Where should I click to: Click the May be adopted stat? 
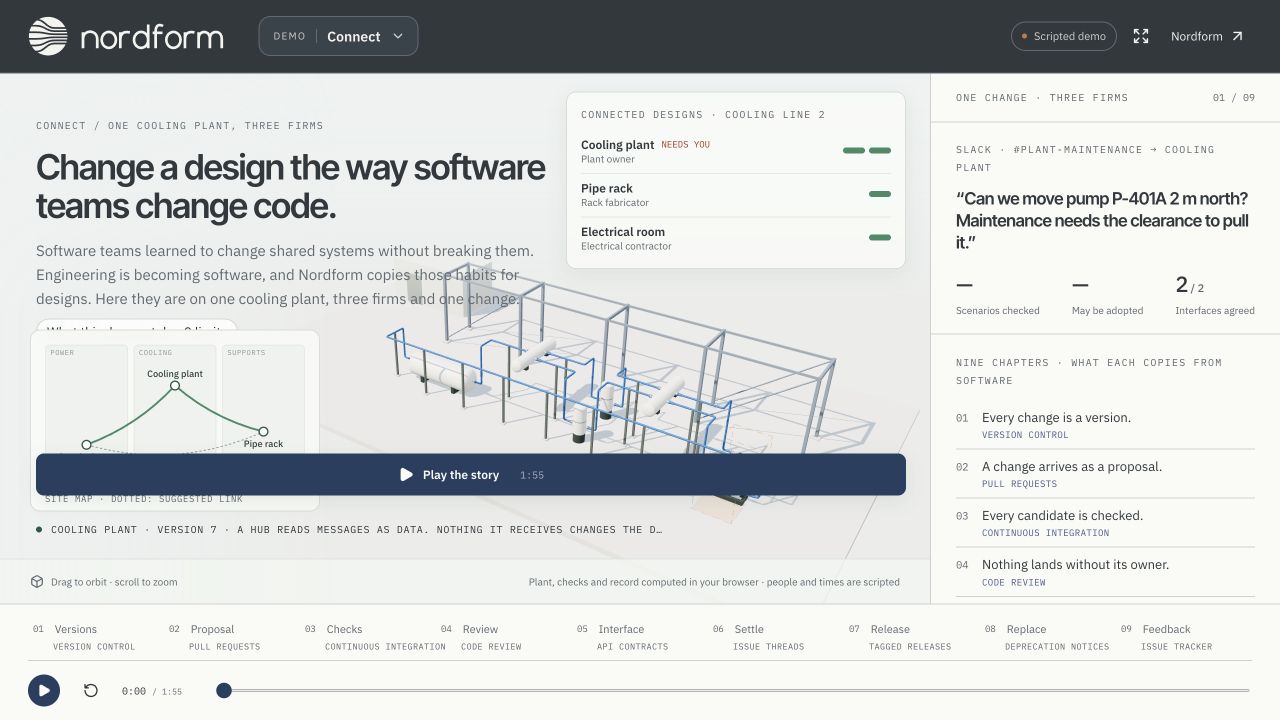[x=1107, y=296]
